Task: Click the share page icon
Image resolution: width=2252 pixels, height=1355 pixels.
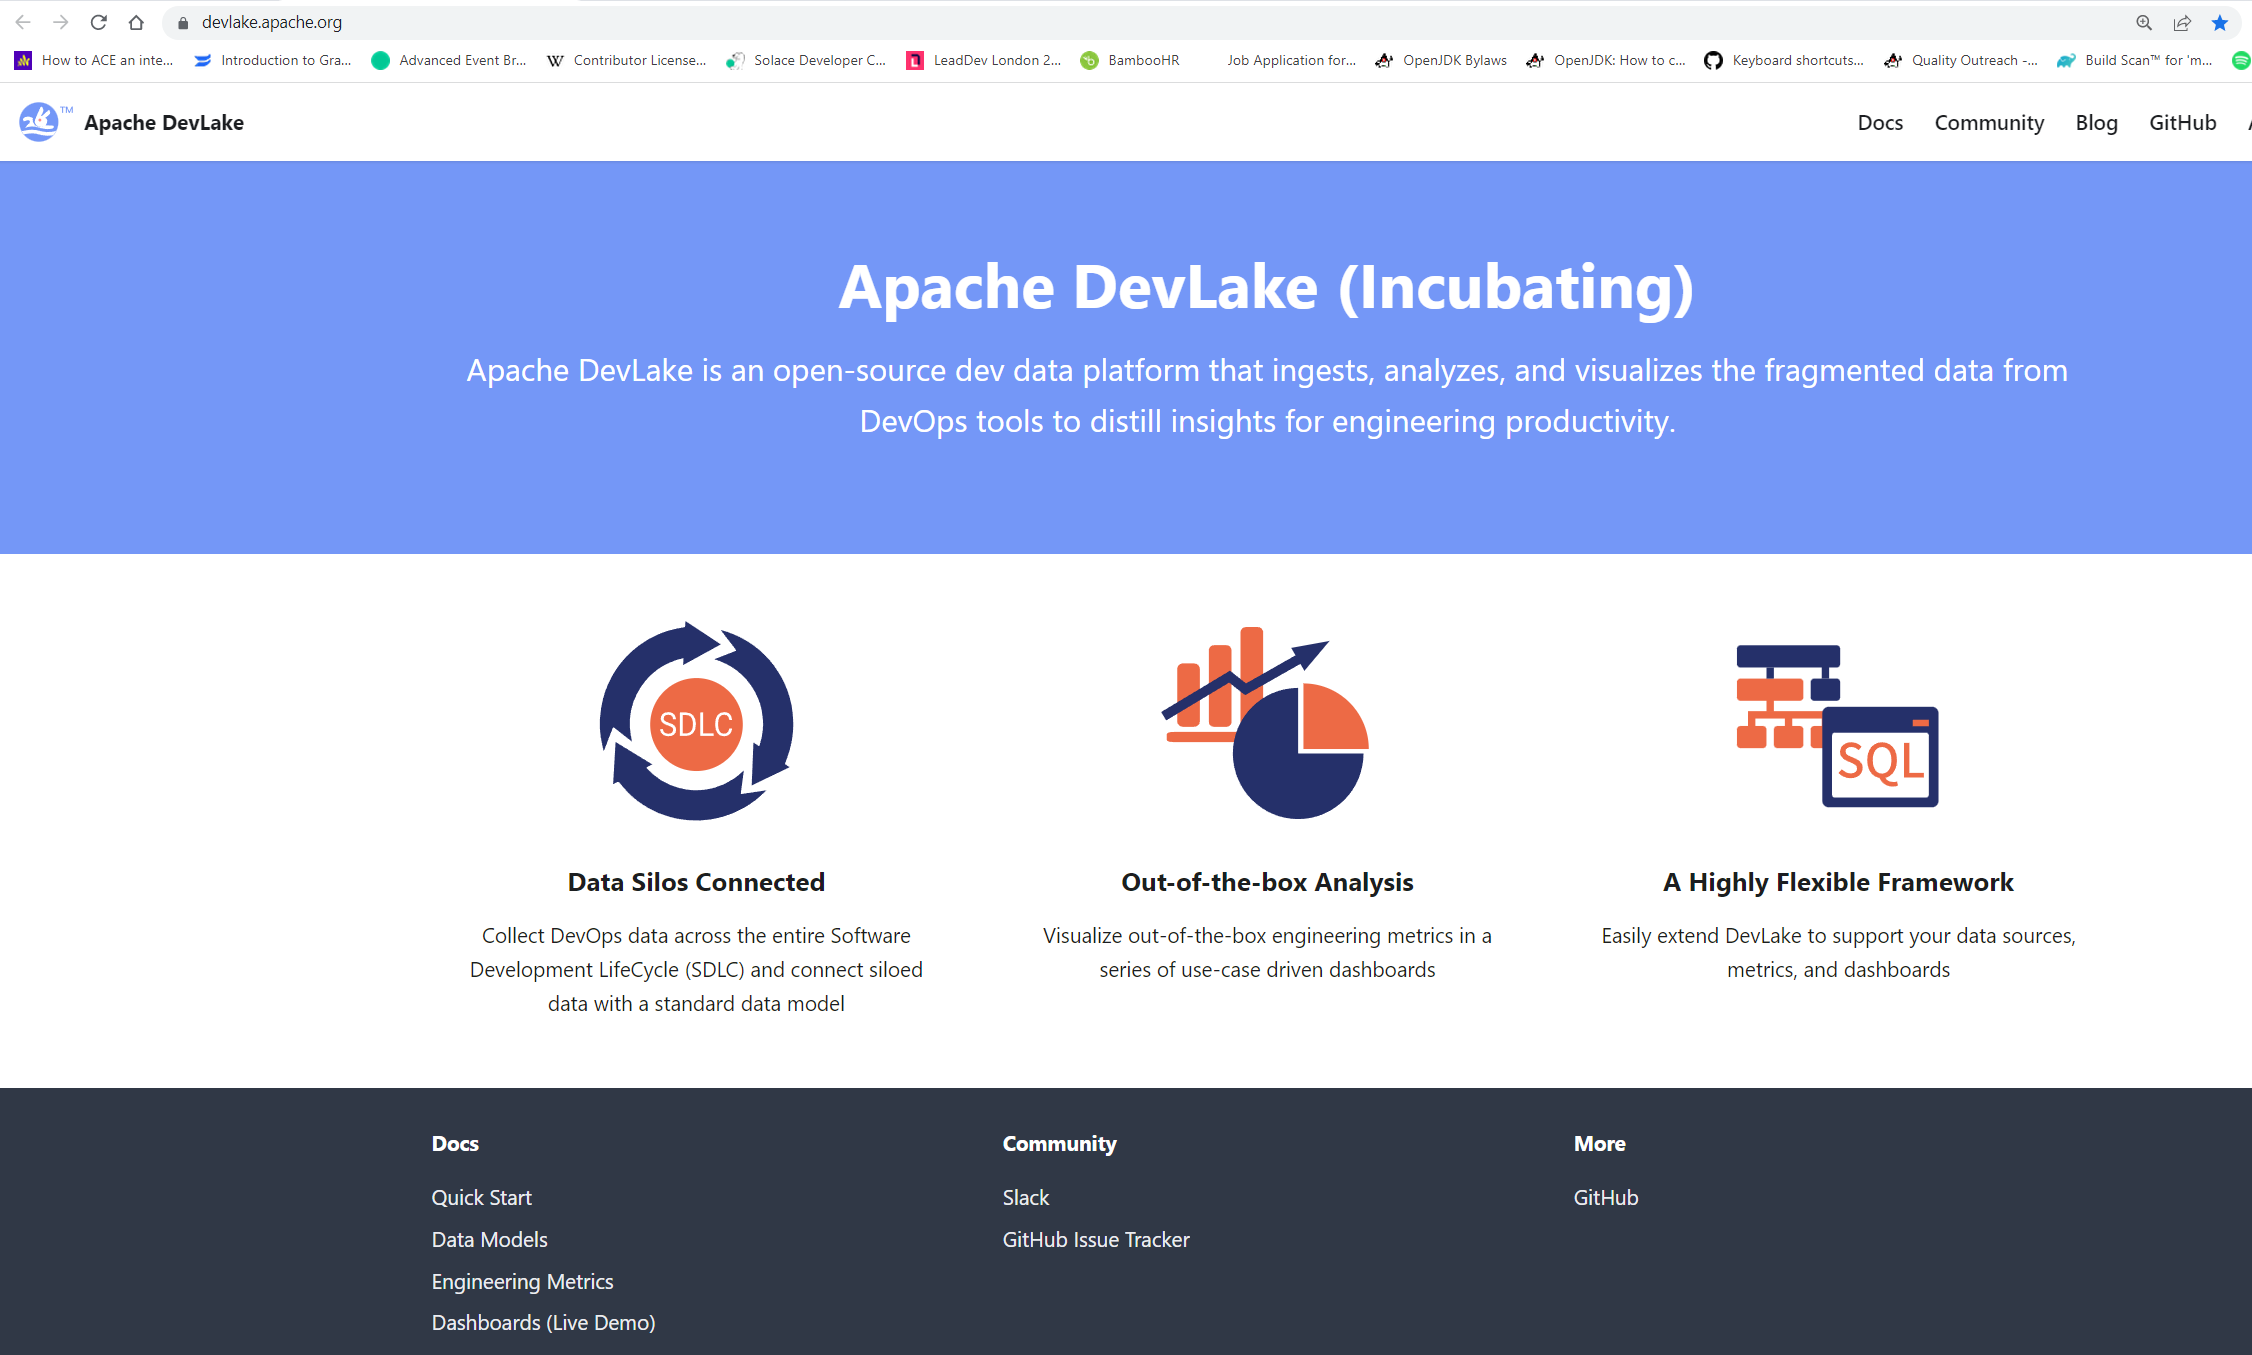Action: point(2182,22)
